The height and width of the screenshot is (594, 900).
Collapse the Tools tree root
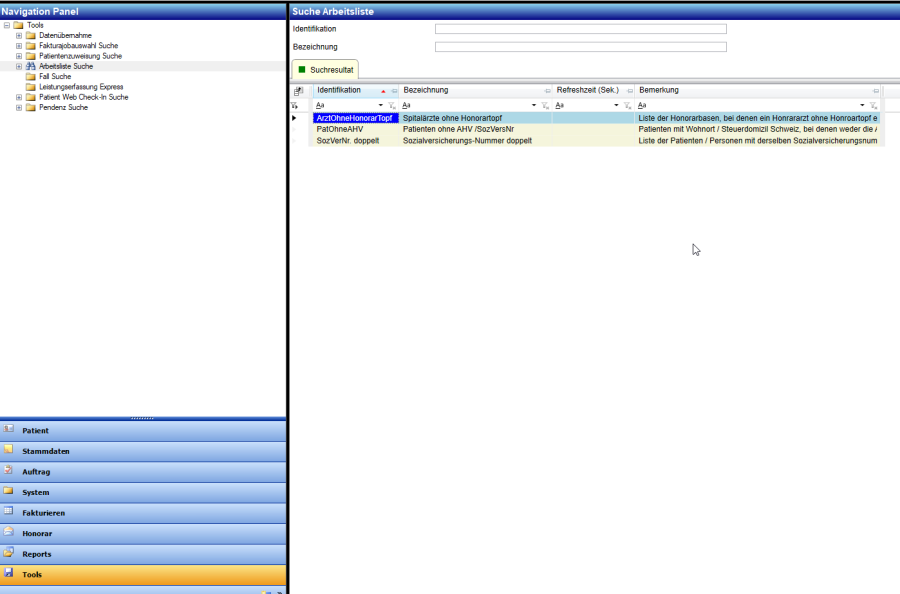click(7, 25)
